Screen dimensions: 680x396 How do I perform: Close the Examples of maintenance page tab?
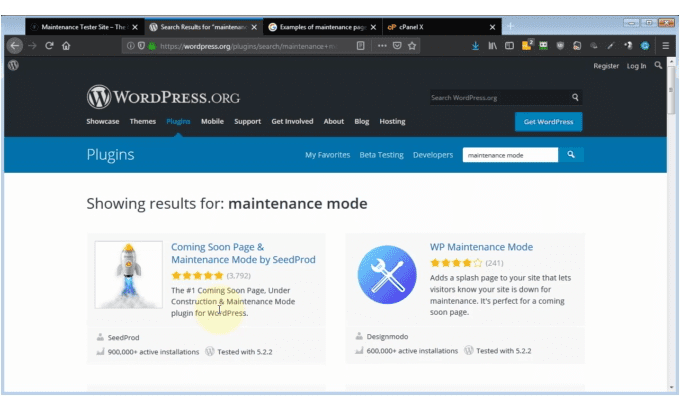pyautogui.click(x=373, y=27)
